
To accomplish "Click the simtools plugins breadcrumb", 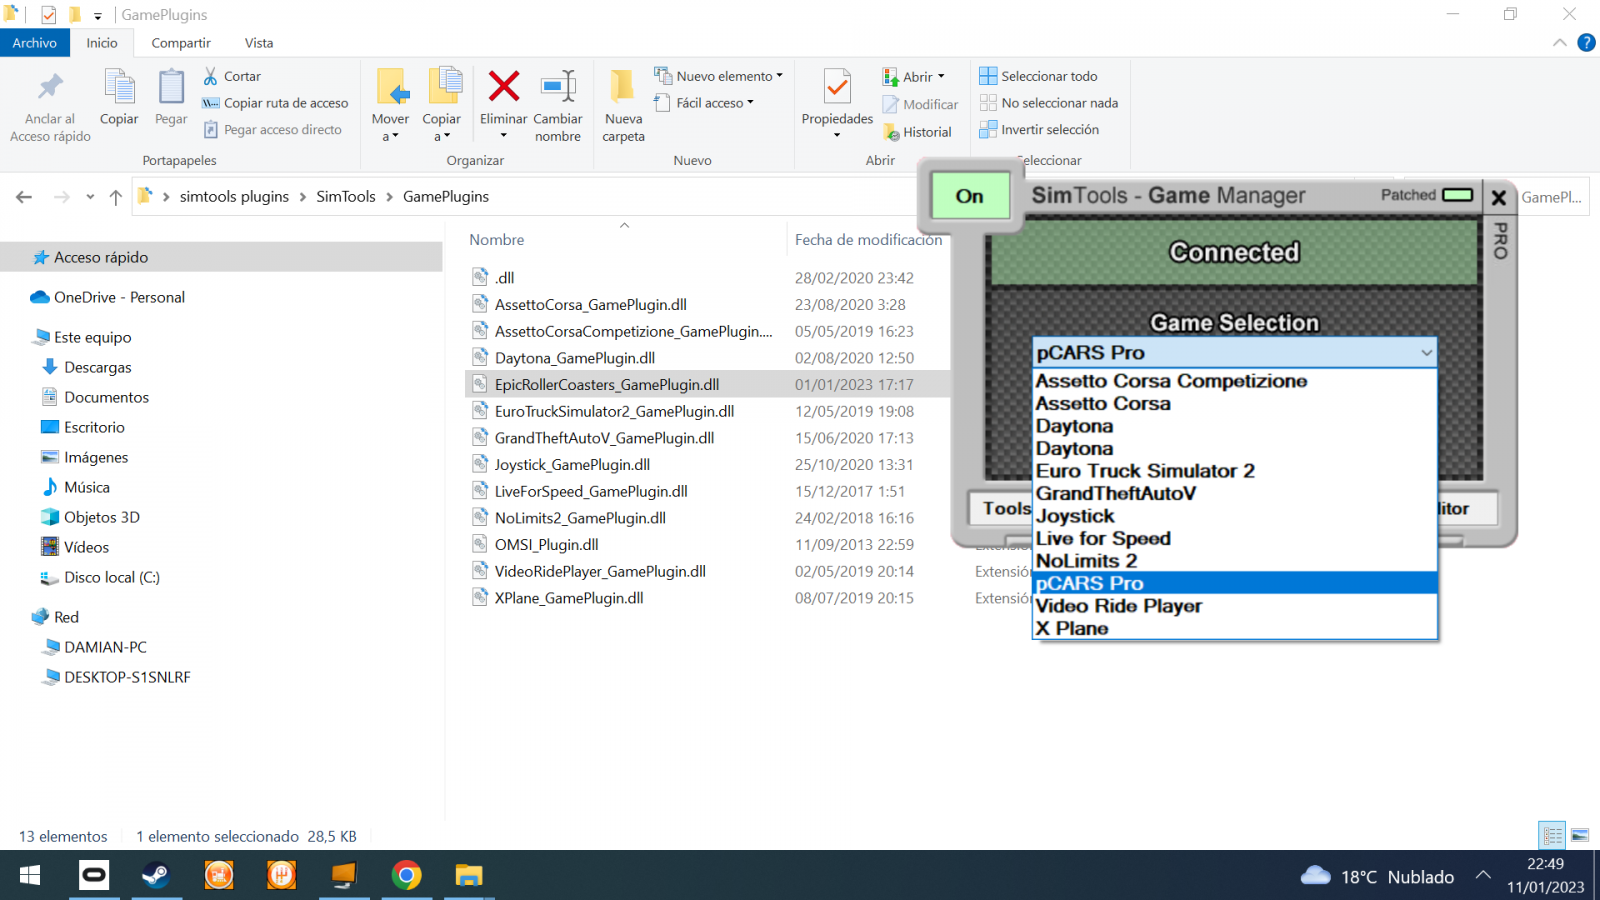I will click(234, 197).
